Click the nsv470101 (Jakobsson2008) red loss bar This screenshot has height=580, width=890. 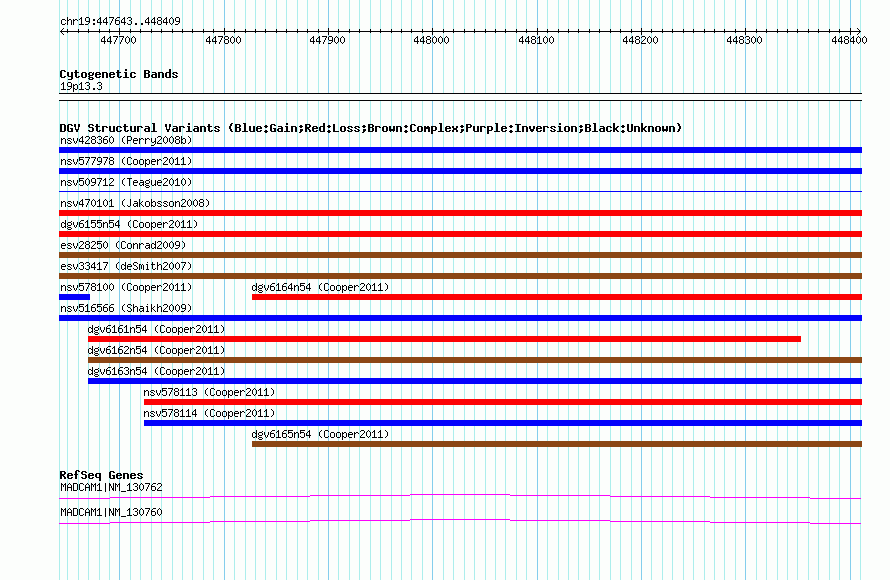[460, 213]
